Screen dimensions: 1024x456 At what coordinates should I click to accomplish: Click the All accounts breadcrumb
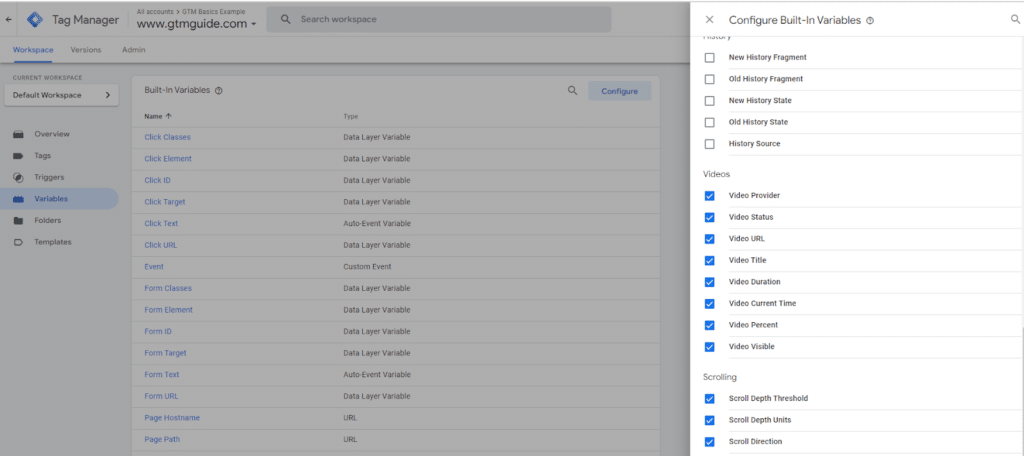point(154,12)
